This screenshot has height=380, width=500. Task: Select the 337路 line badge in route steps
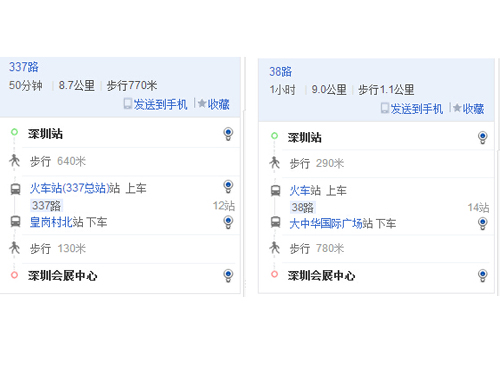46,206
